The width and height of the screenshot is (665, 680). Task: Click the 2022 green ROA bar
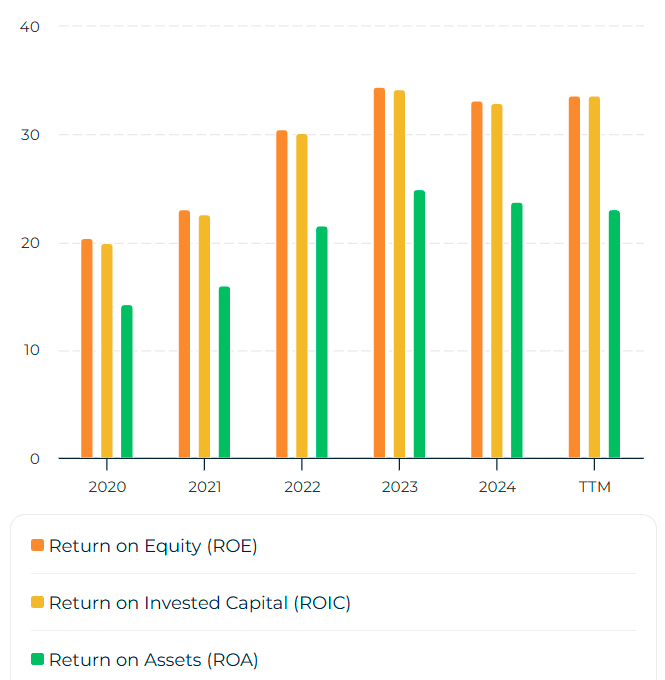(322, 343)
